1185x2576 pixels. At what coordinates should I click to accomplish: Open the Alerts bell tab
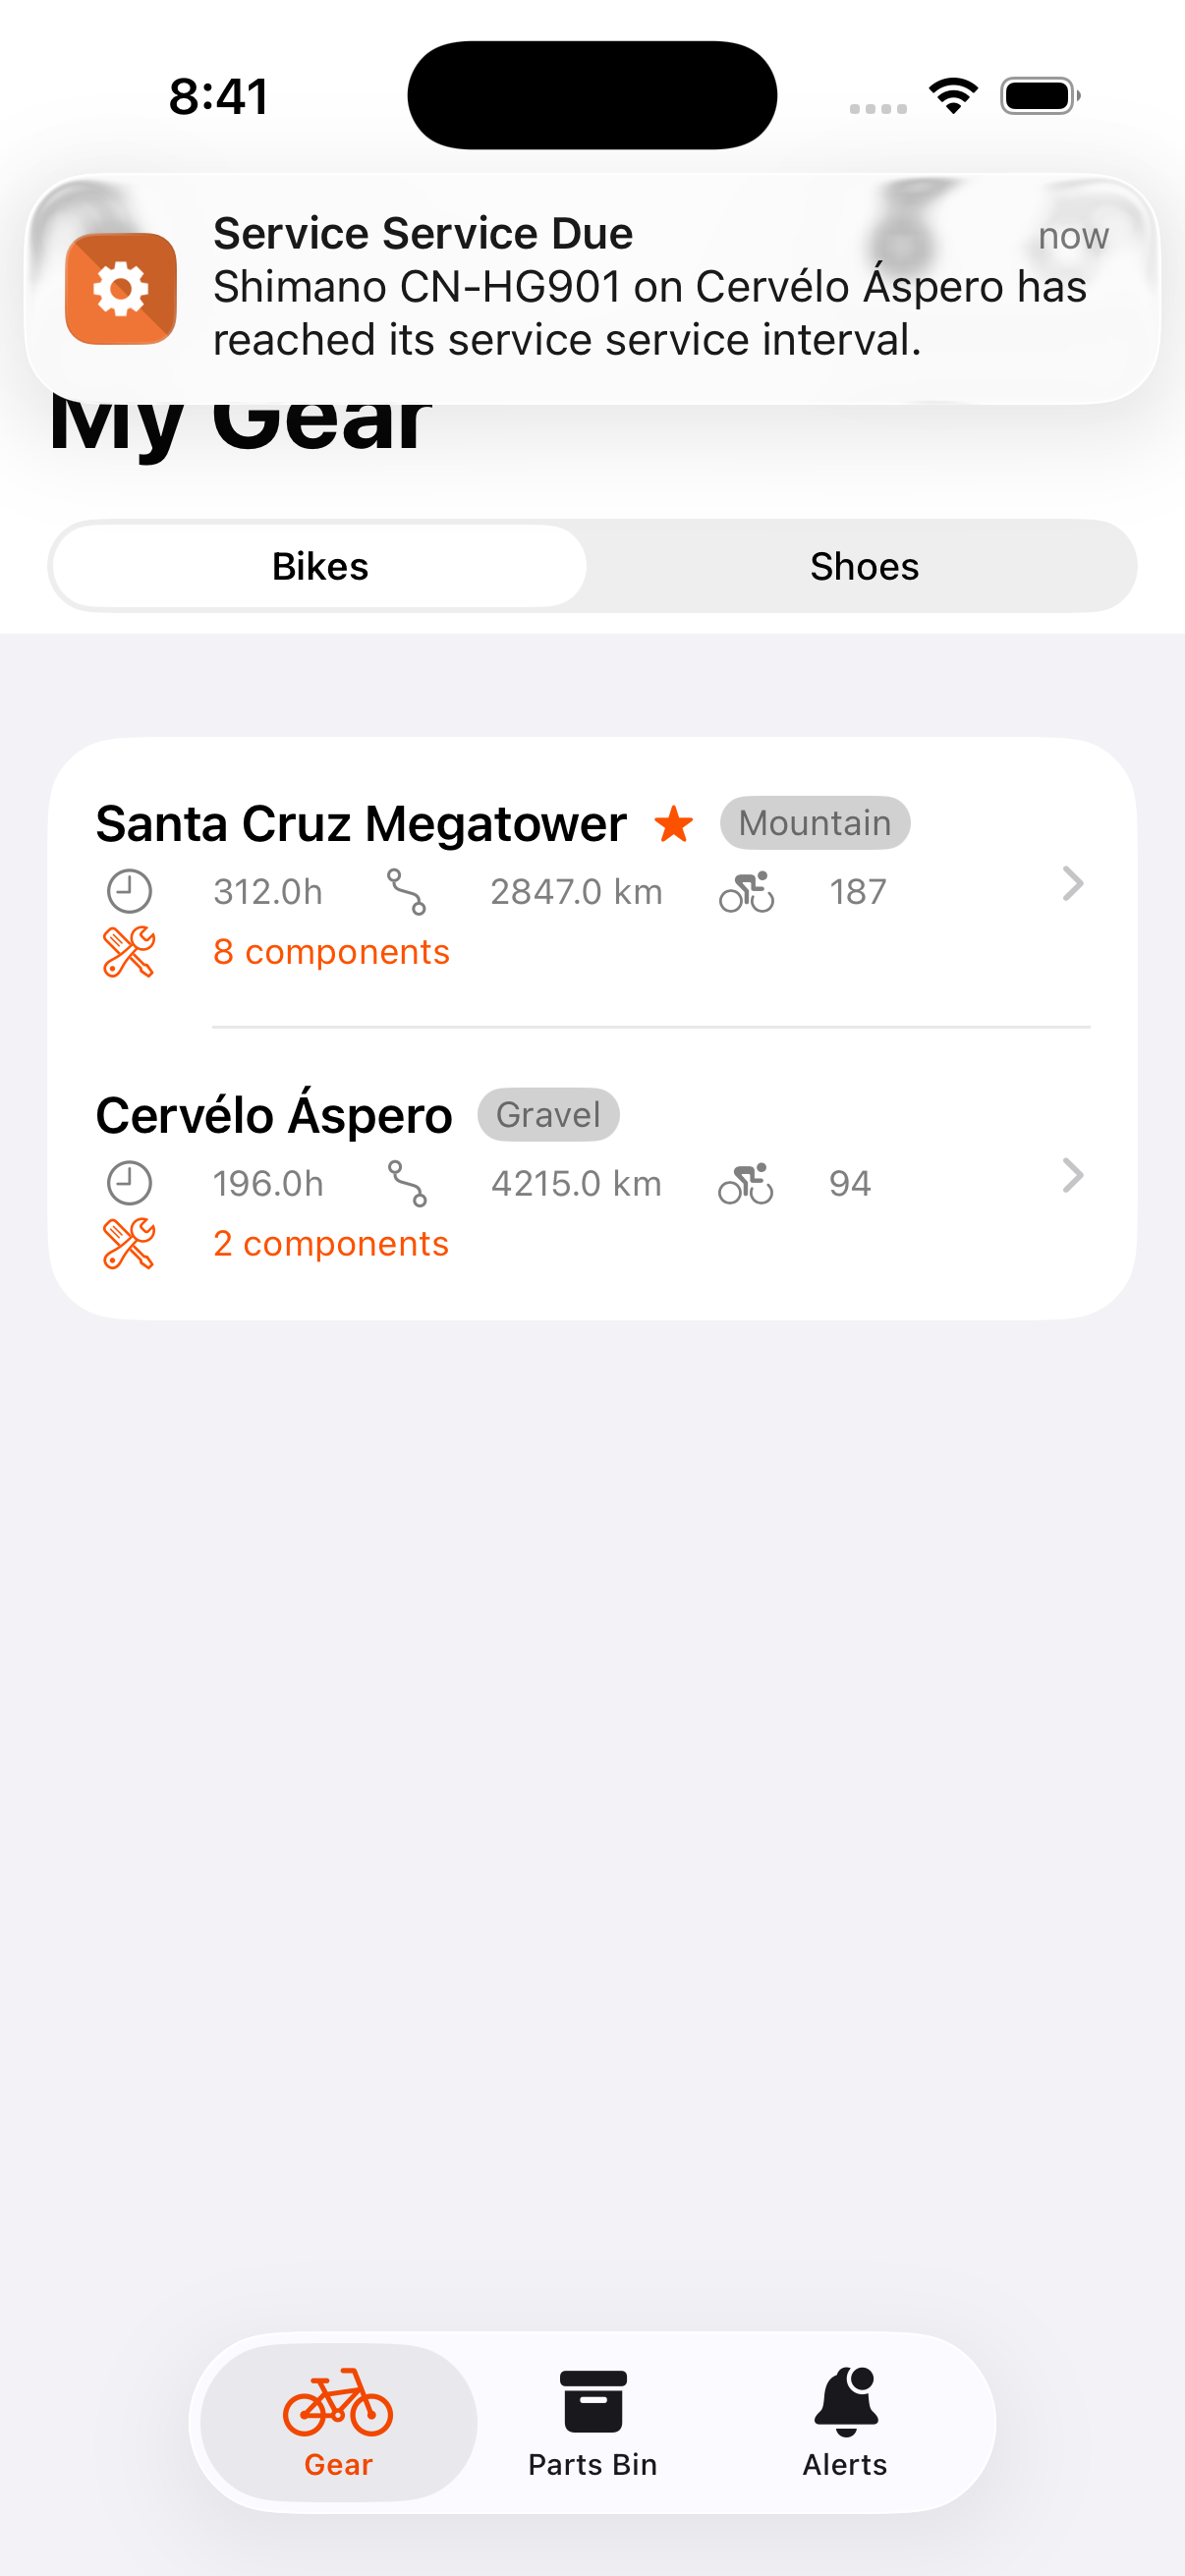tap(845, 2422)
